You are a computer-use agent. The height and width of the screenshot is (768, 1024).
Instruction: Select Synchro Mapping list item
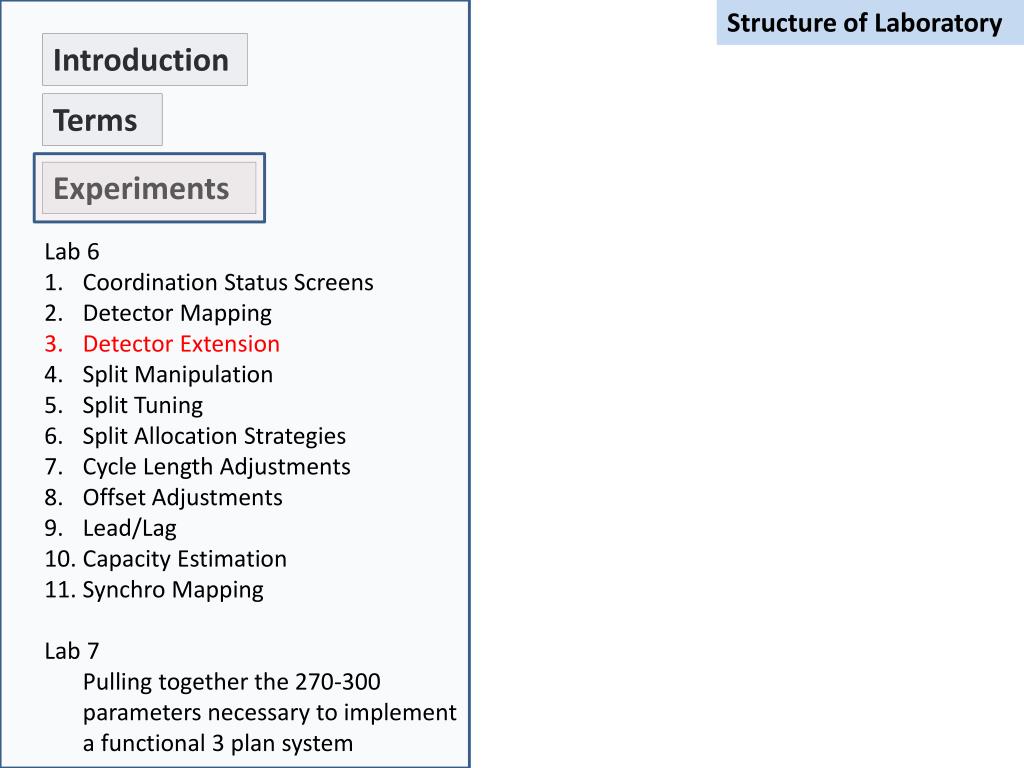coord(154,589)
